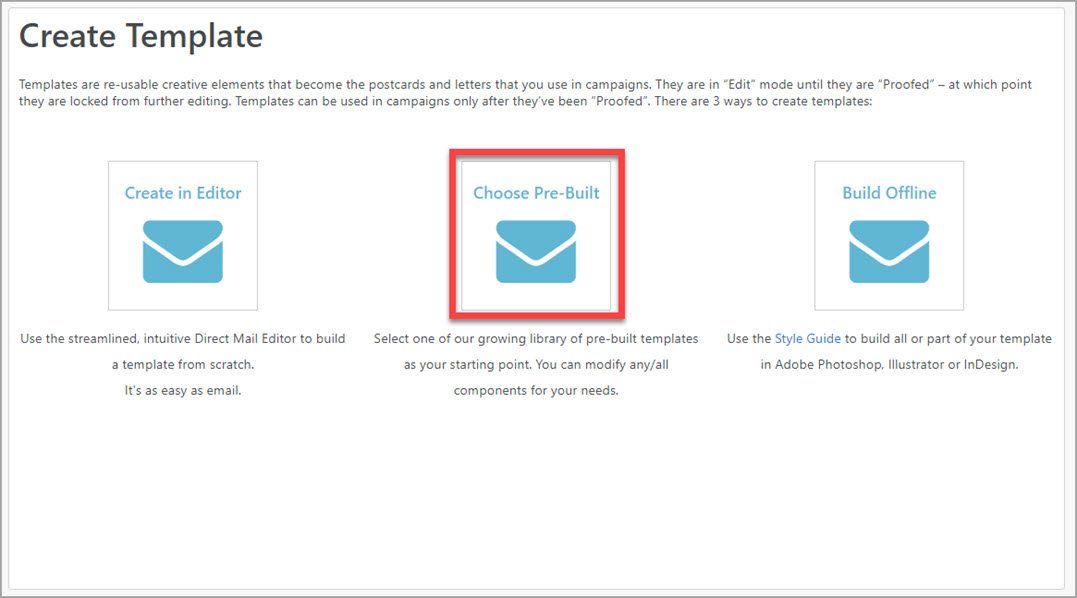Click text 'in Adobe Photoshop, Illustrator or InDesign.'

pyautogui.click(x=889, y=365)
